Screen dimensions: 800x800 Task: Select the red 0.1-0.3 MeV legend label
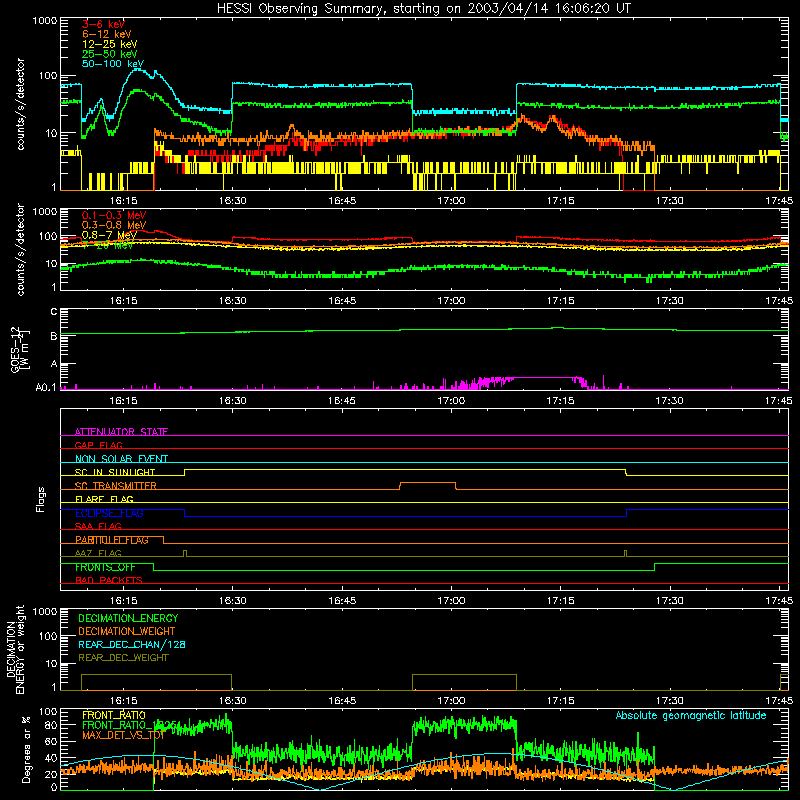(114, 215)
